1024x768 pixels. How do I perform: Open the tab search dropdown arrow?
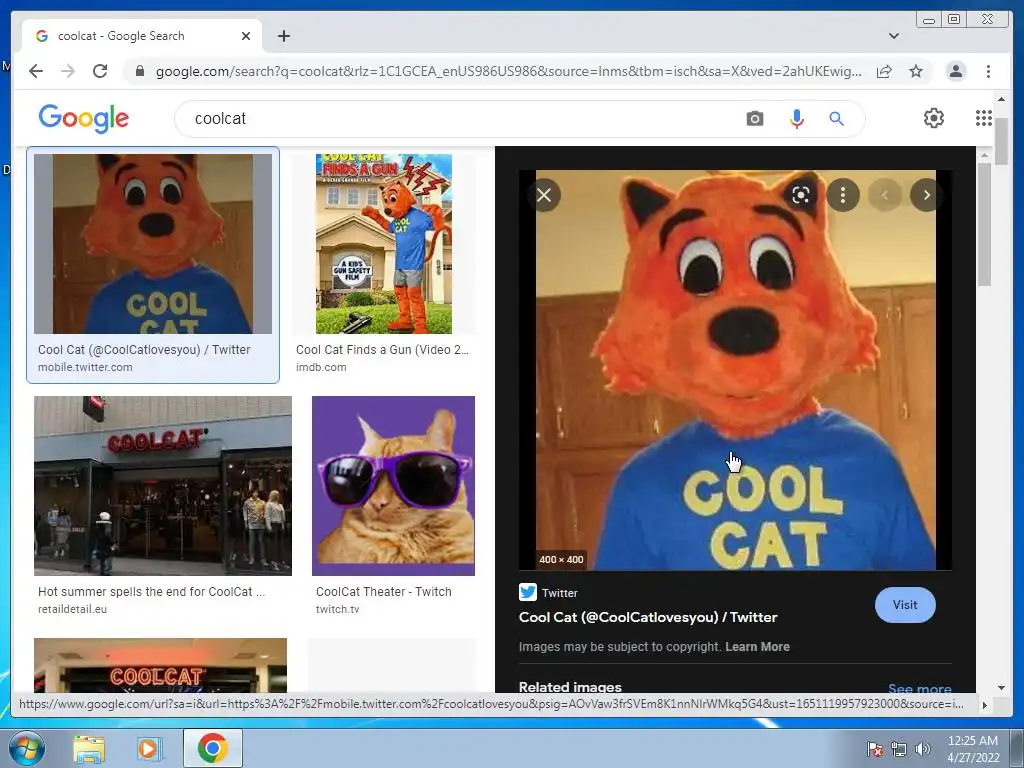coord(893,36)
